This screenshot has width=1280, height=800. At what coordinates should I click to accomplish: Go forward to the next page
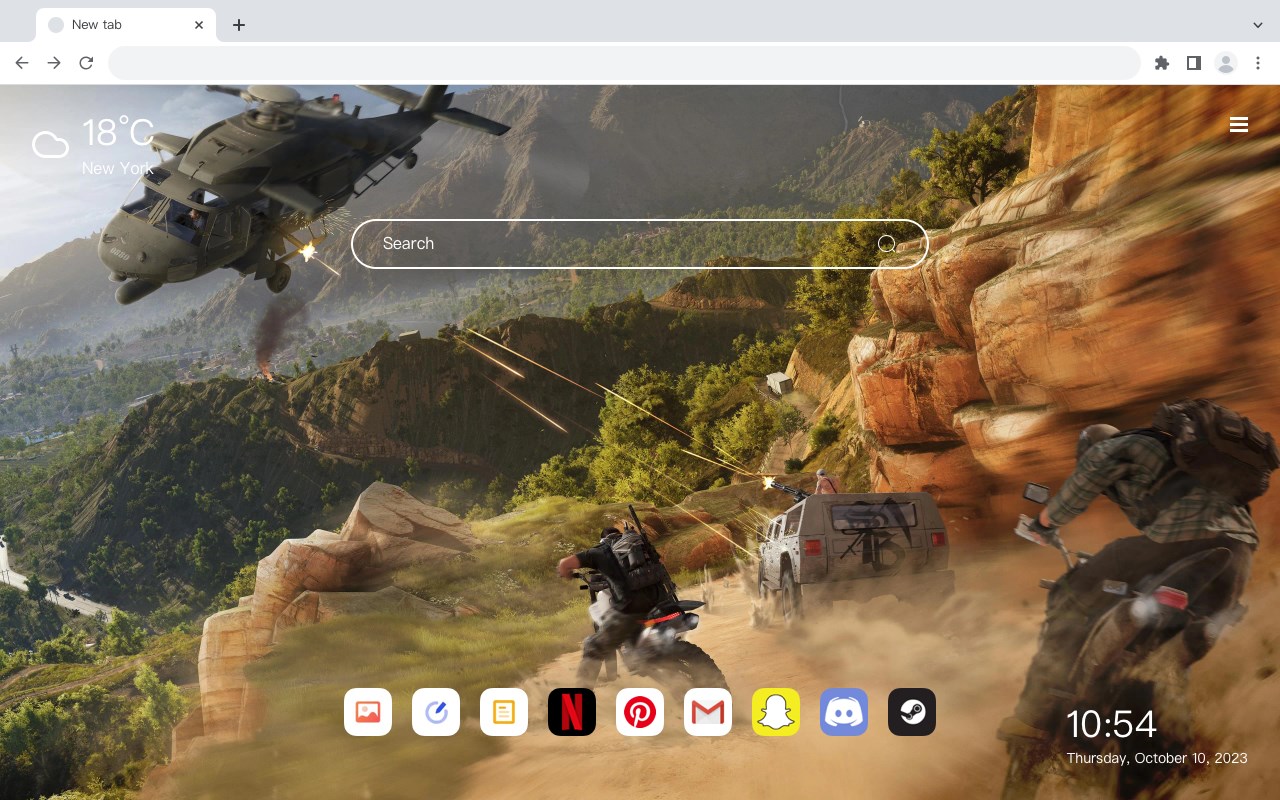(54, 63)
